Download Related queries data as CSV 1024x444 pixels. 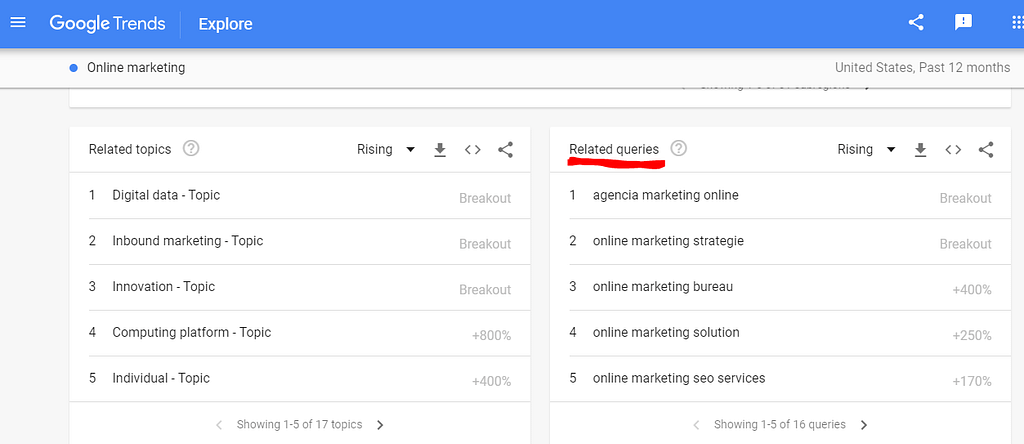tap(921, 150)
